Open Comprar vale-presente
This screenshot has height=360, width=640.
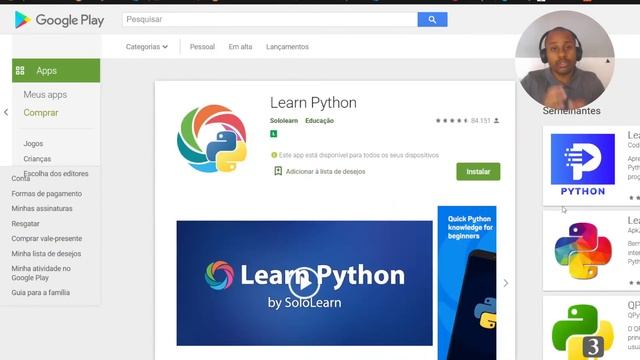(47, 238)
